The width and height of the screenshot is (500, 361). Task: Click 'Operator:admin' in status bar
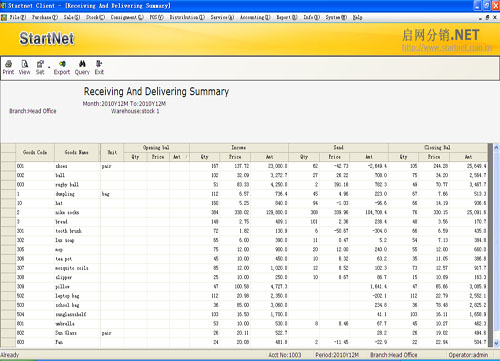point(468,355)
